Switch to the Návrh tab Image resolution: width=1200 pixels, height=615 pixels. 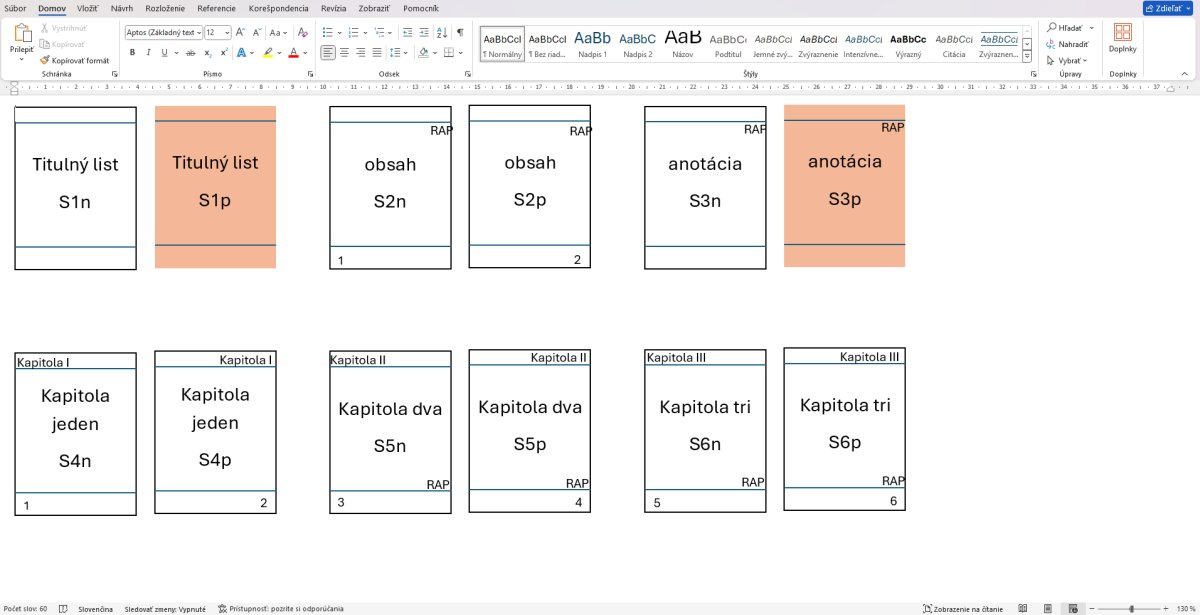(x=122, y=7)
